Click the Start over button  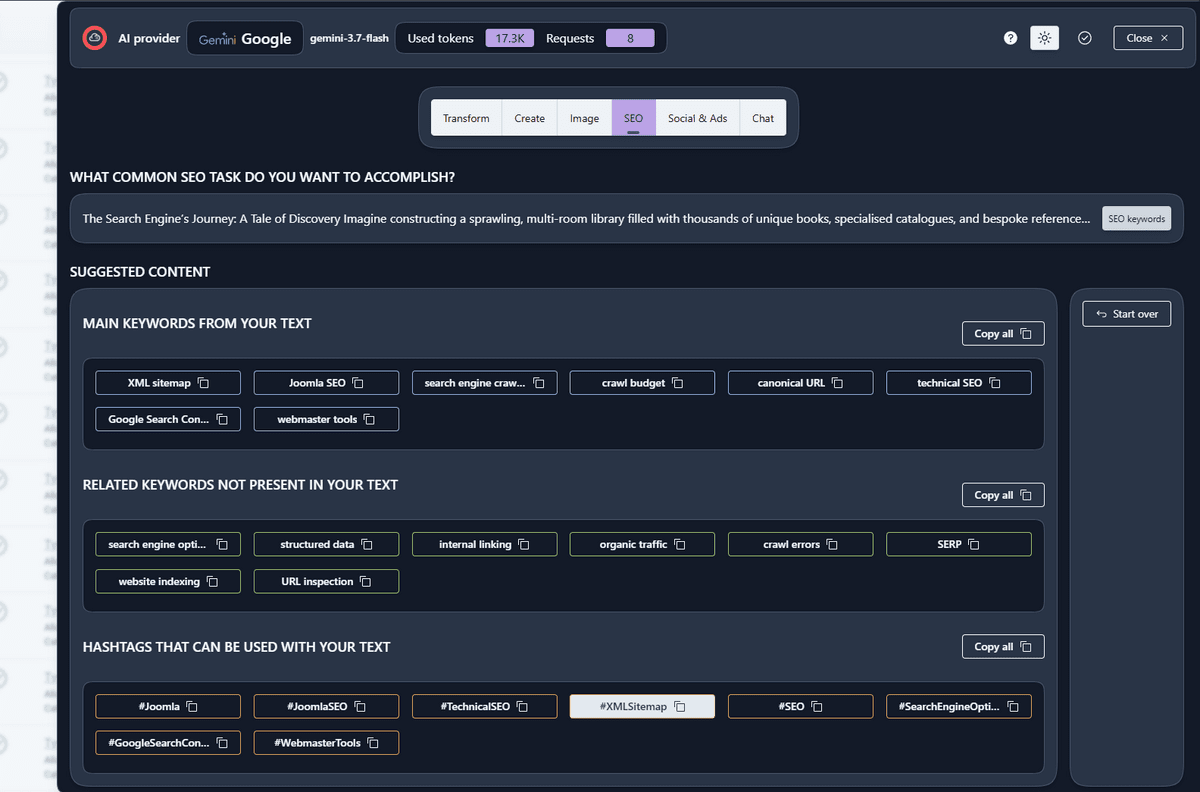pos(1127,313)
